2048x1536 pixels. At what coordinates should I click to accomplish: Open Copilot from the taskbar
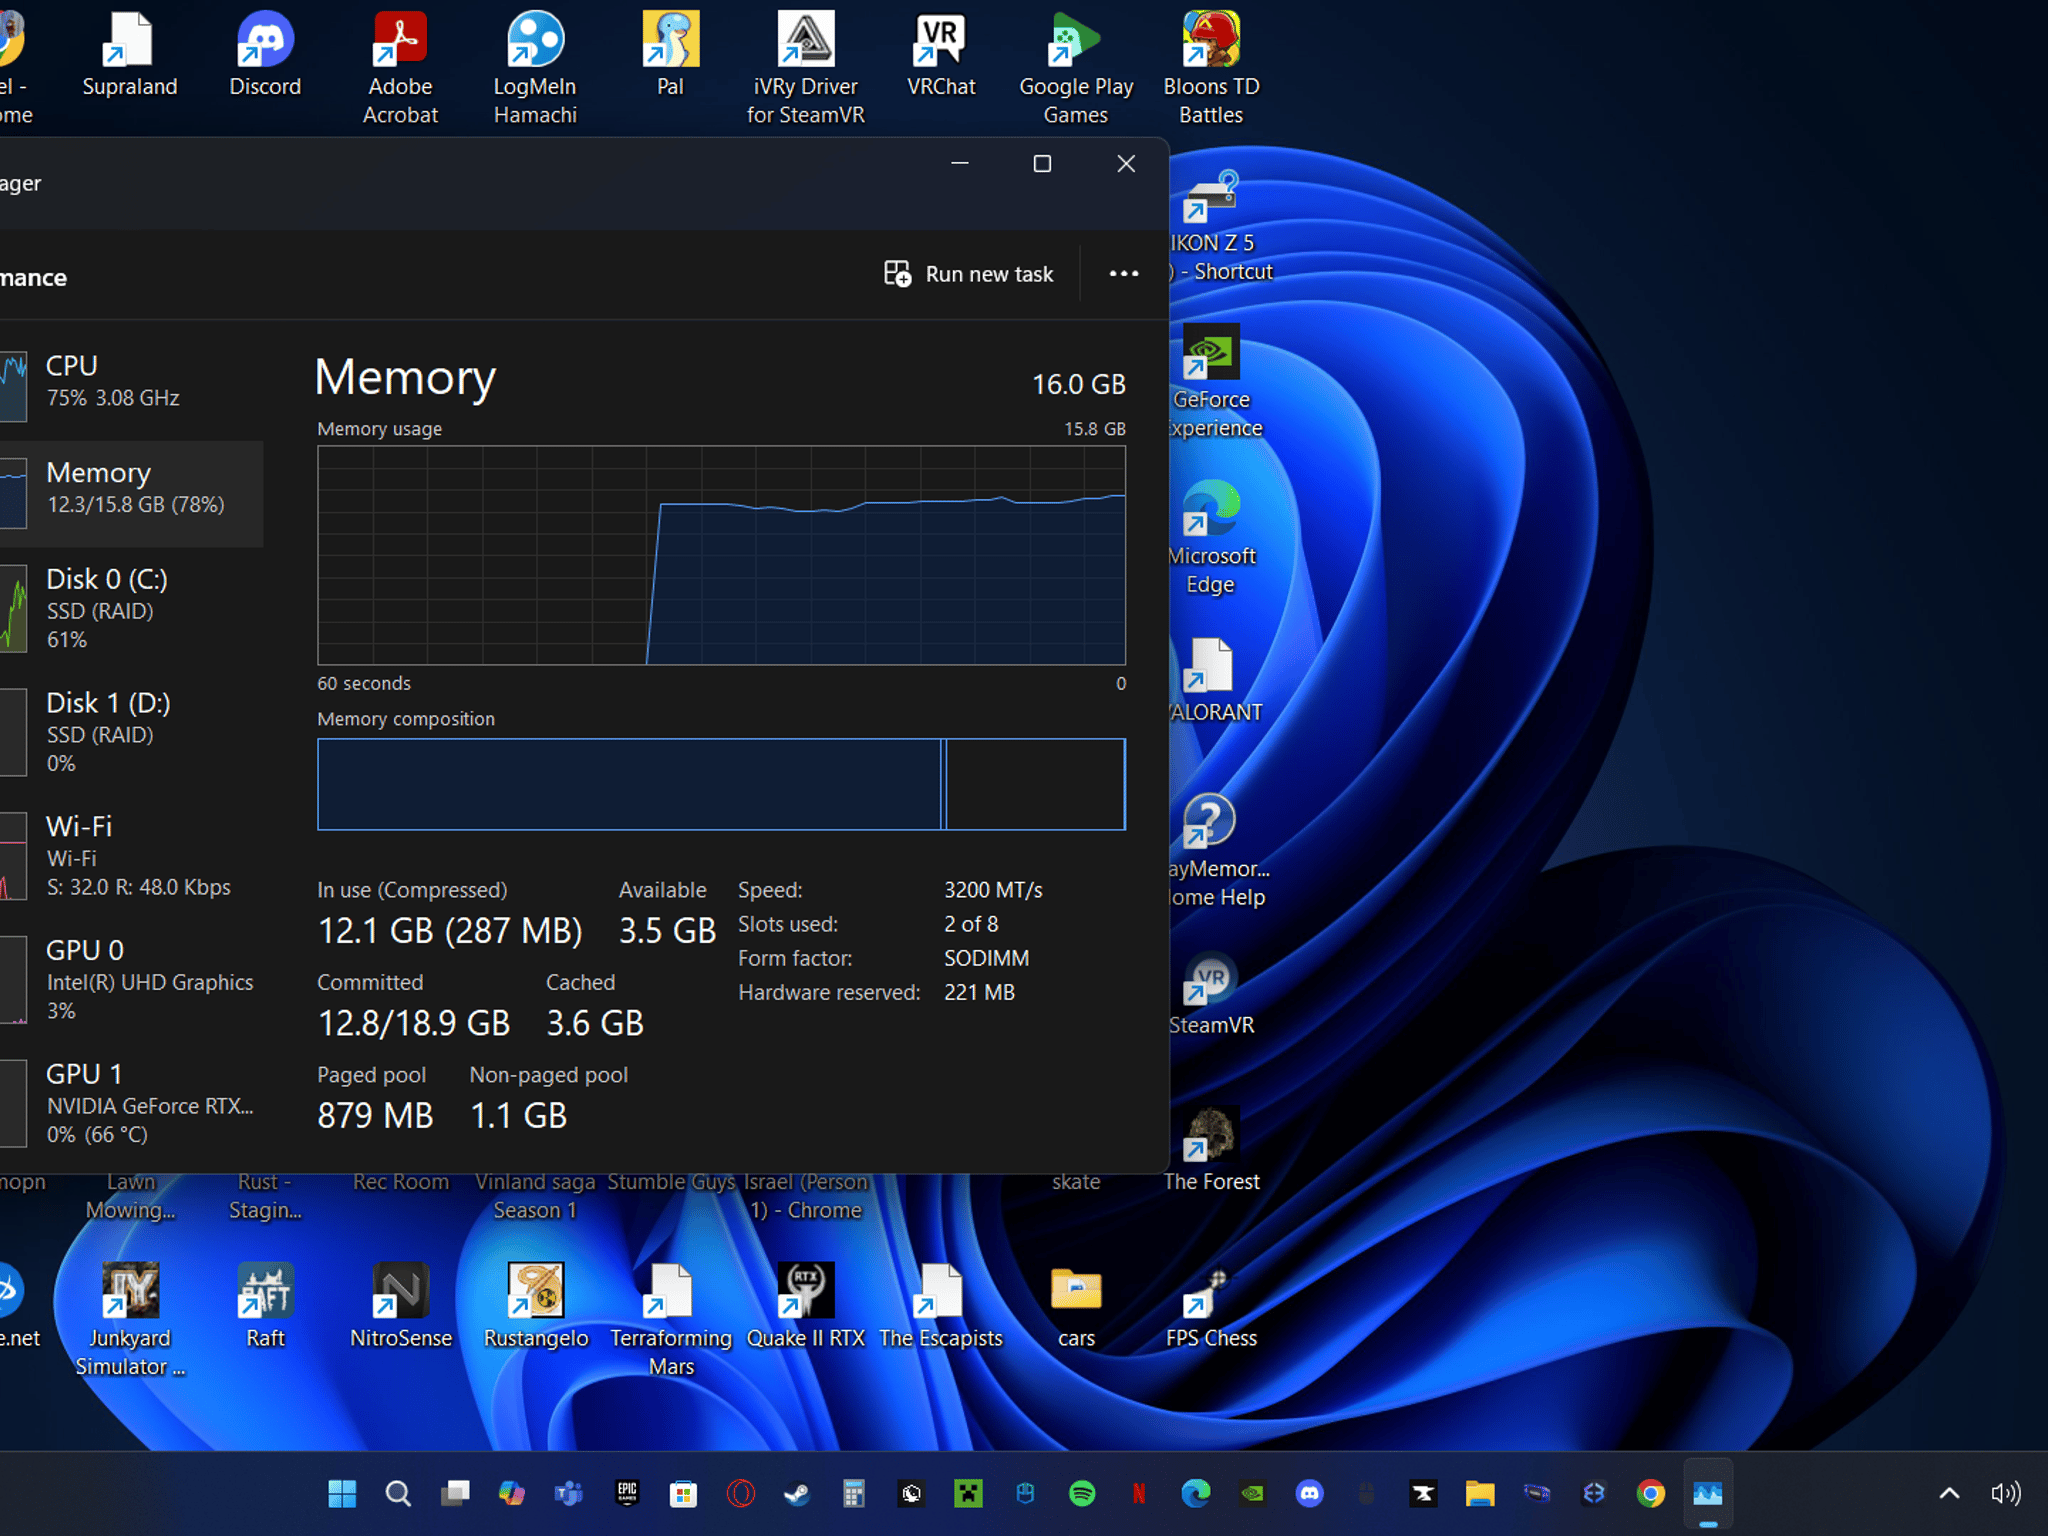pyautogui.click(x=512, y=1493)
